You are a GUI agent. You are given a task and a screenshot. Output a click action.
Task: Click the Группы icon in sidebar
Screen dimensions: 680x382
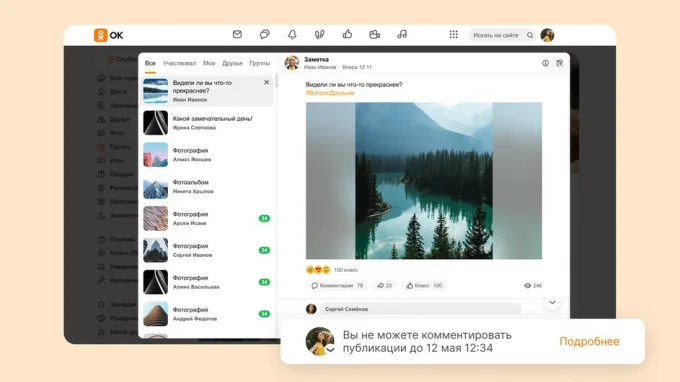101,147
